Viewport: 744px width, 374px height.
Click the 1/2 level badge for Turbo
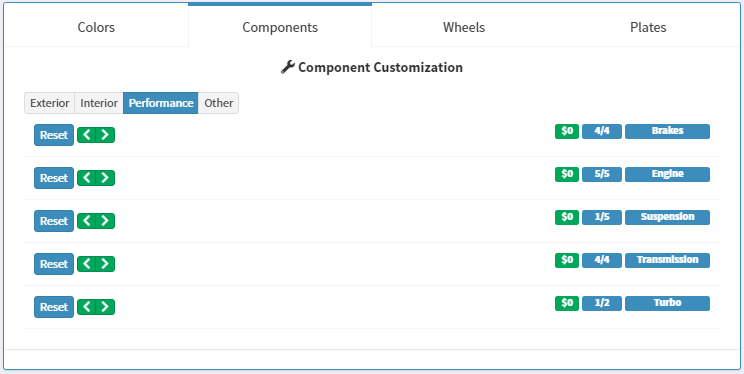tap(602, 303)
